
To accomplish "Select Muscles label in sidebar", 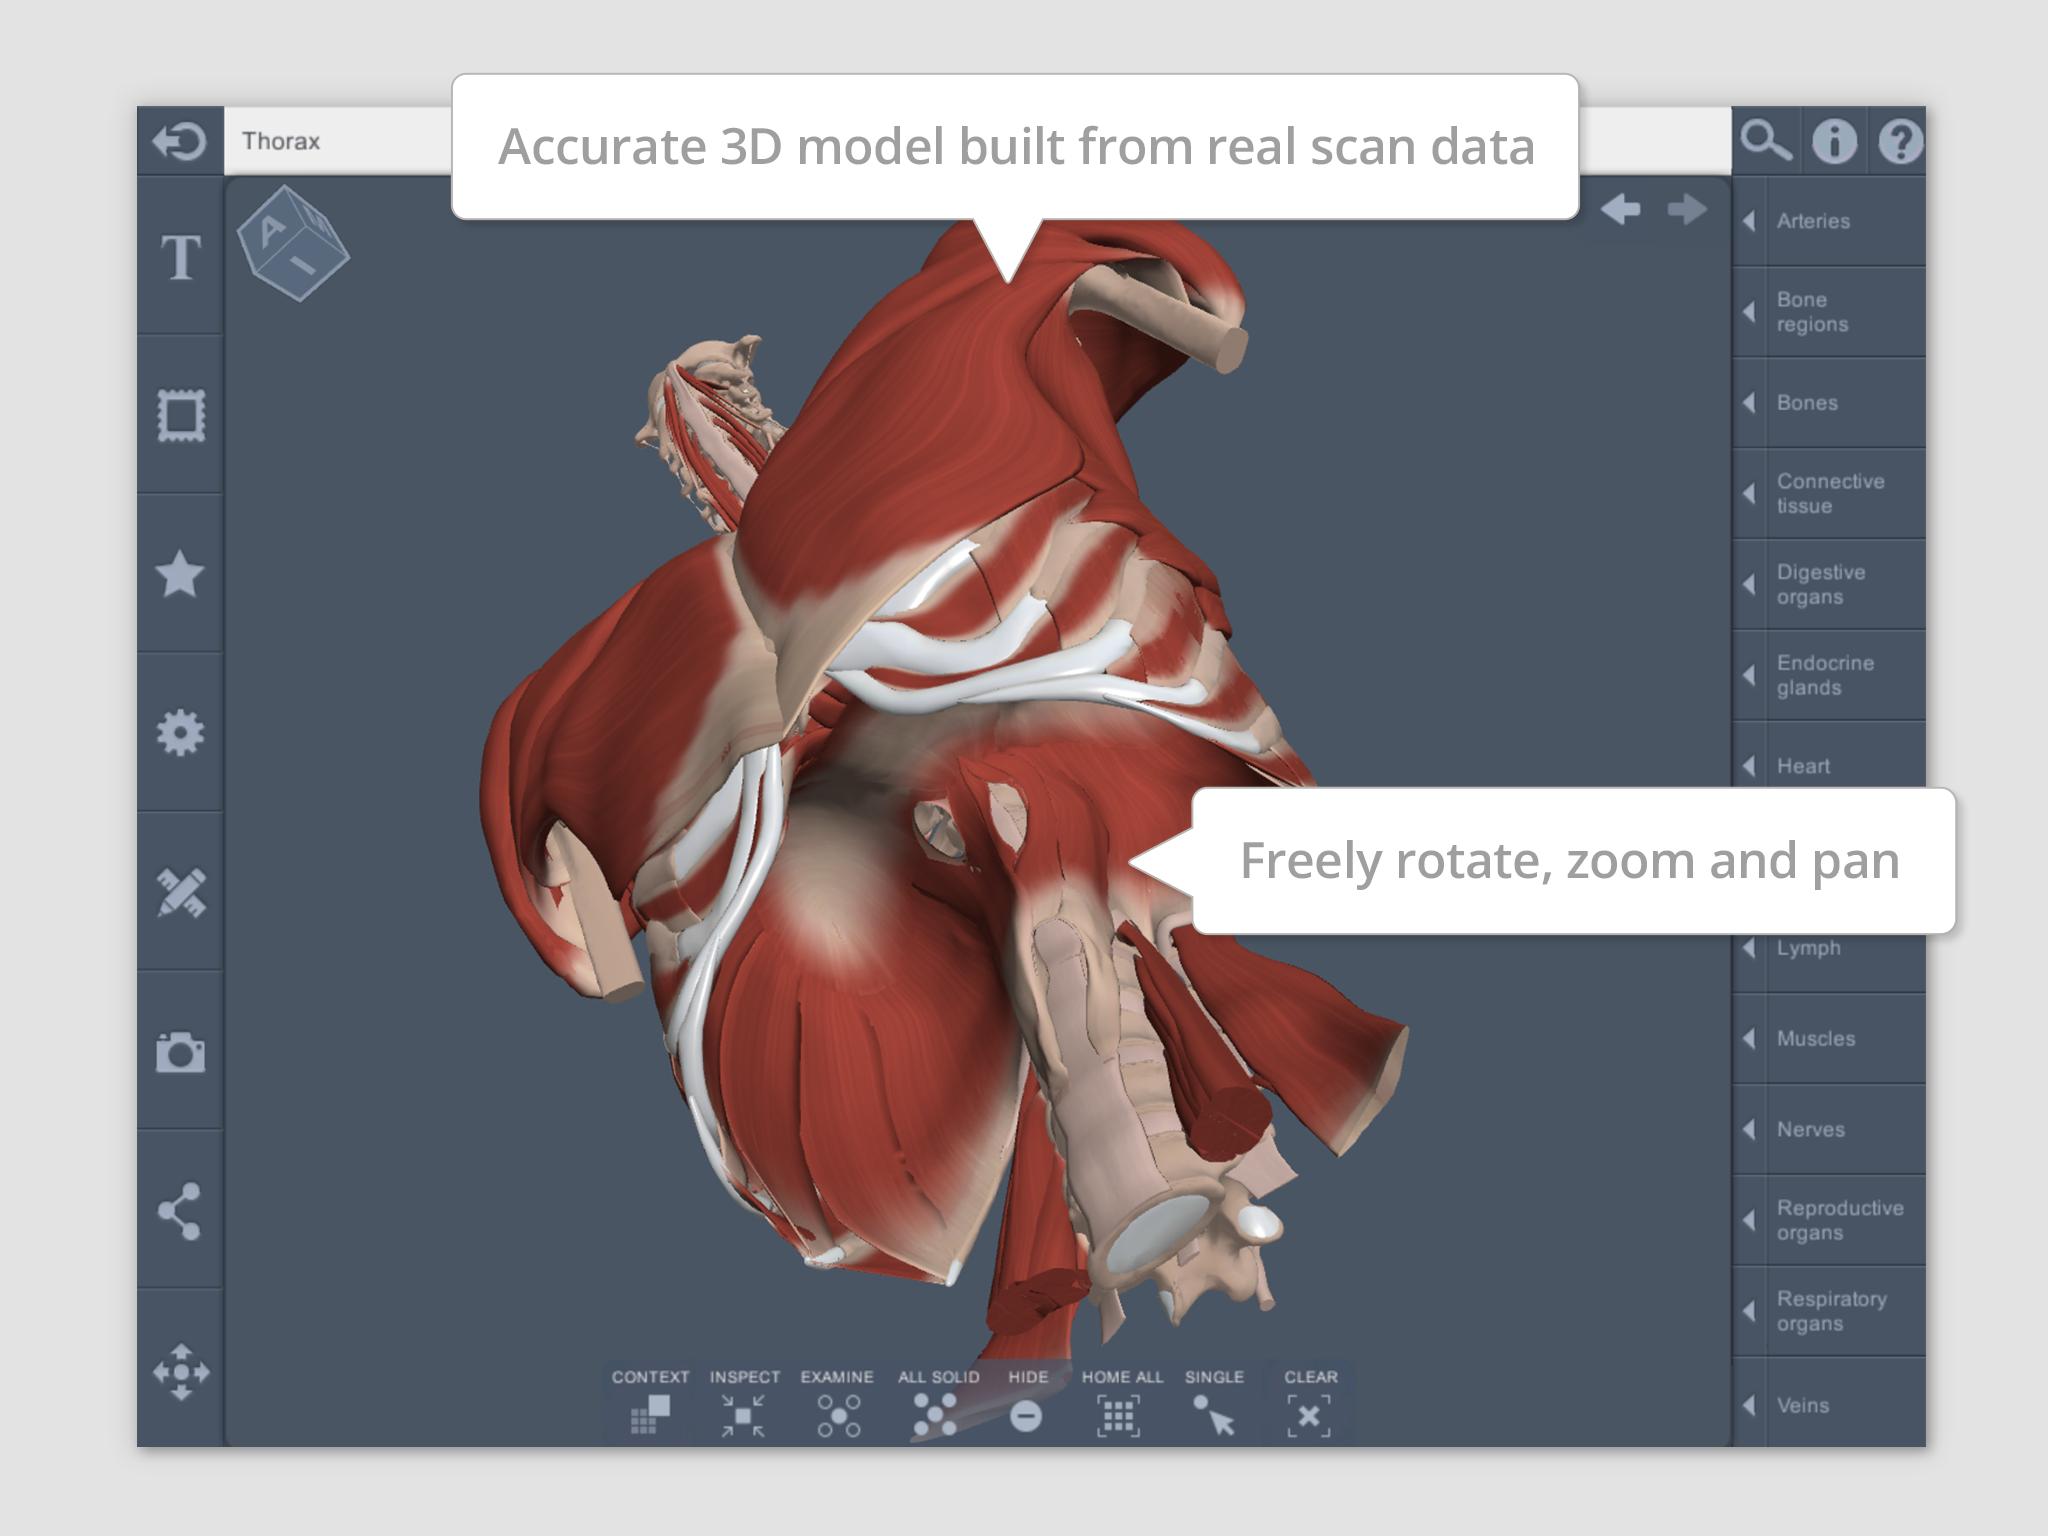I will point(1816,1039).
